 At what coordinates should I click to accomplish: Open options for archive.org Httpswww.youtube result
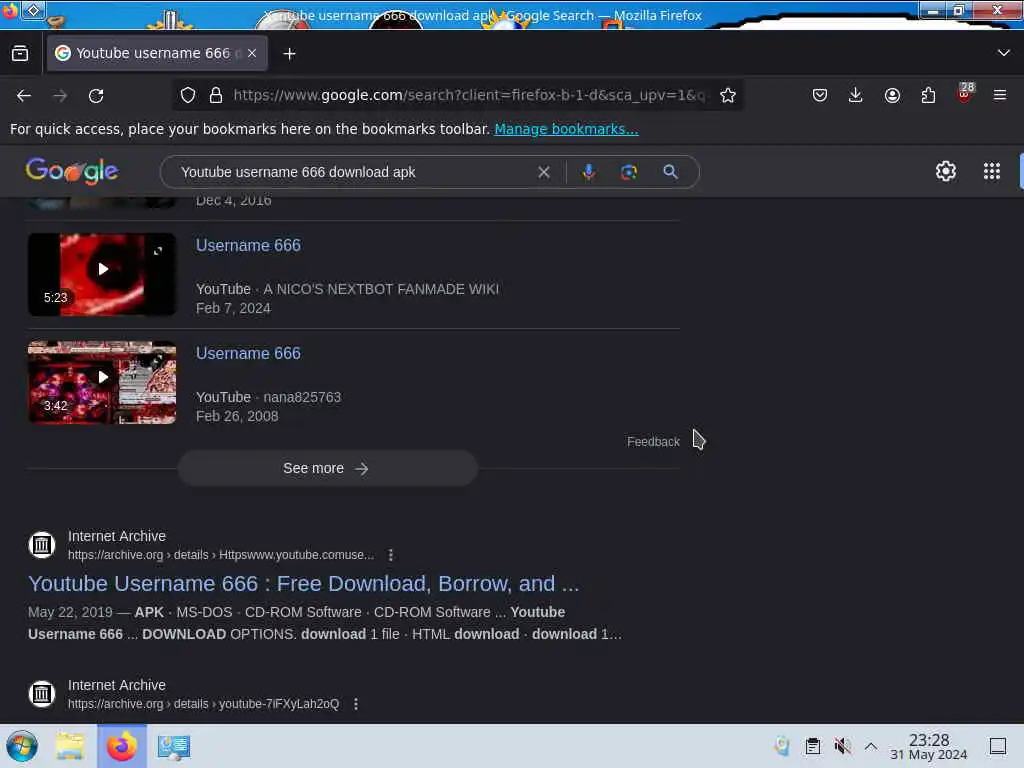(391, 555)
